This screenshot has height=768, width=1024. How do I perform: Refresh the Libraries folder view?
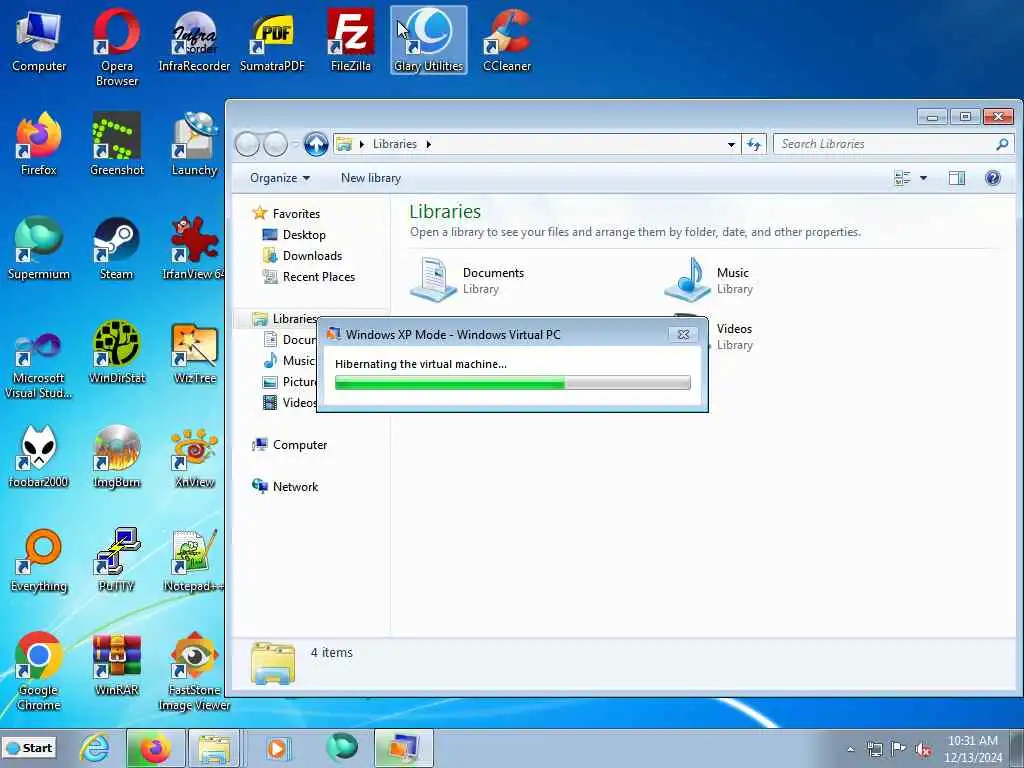tap(754, 144)
